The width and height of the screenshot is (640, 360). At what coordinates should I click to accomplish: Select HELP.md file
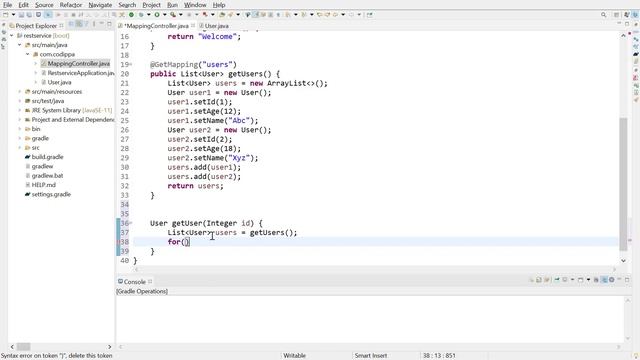(41, 185)
